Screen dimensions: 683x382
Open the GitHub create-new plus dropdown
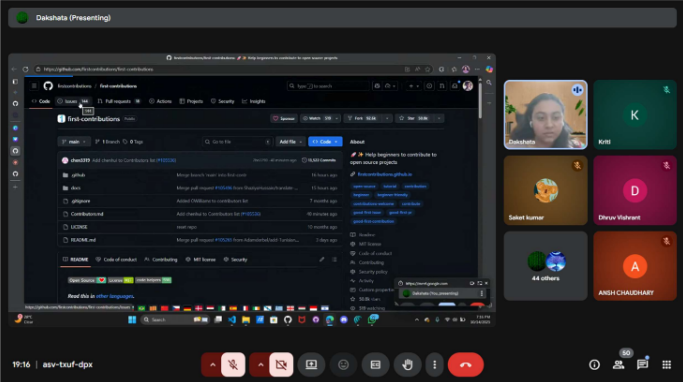point(413,86)
